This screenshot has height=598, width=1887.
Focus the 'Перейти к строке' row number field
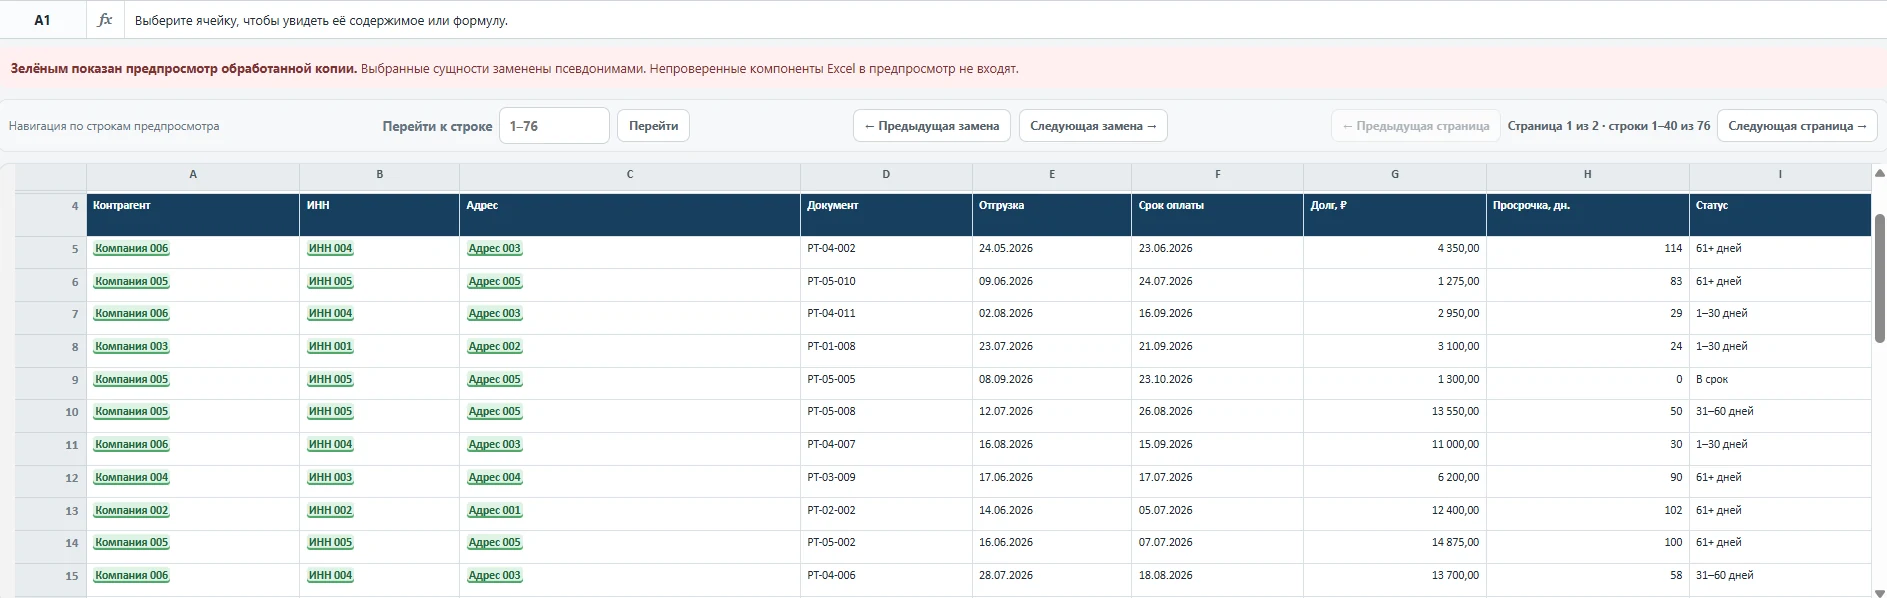click(x=554, y=126)
